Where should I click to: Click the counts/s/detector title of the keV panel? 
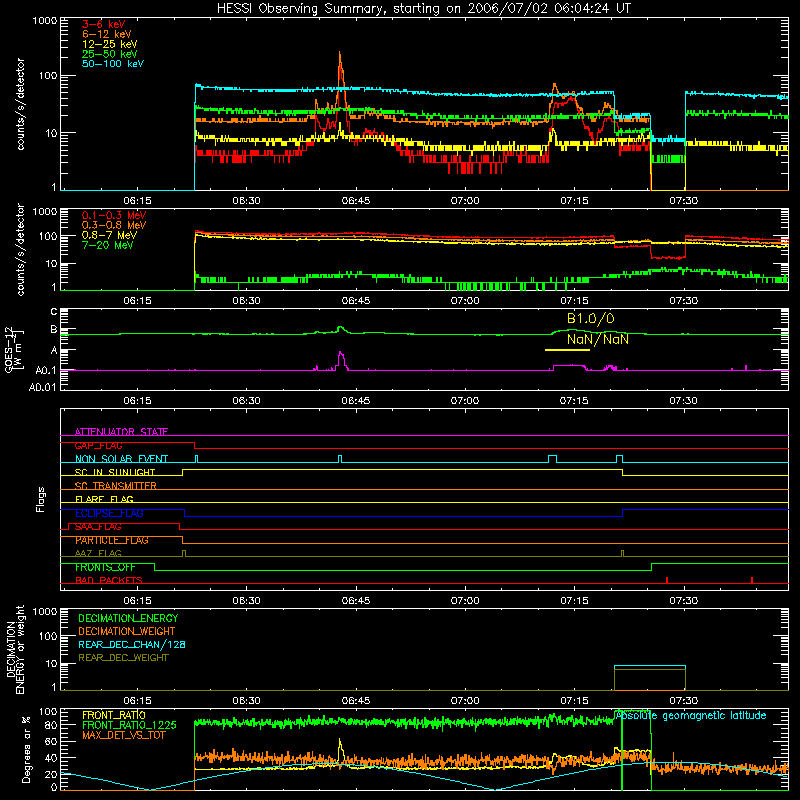pyautogui.click(x=20, y=104)
